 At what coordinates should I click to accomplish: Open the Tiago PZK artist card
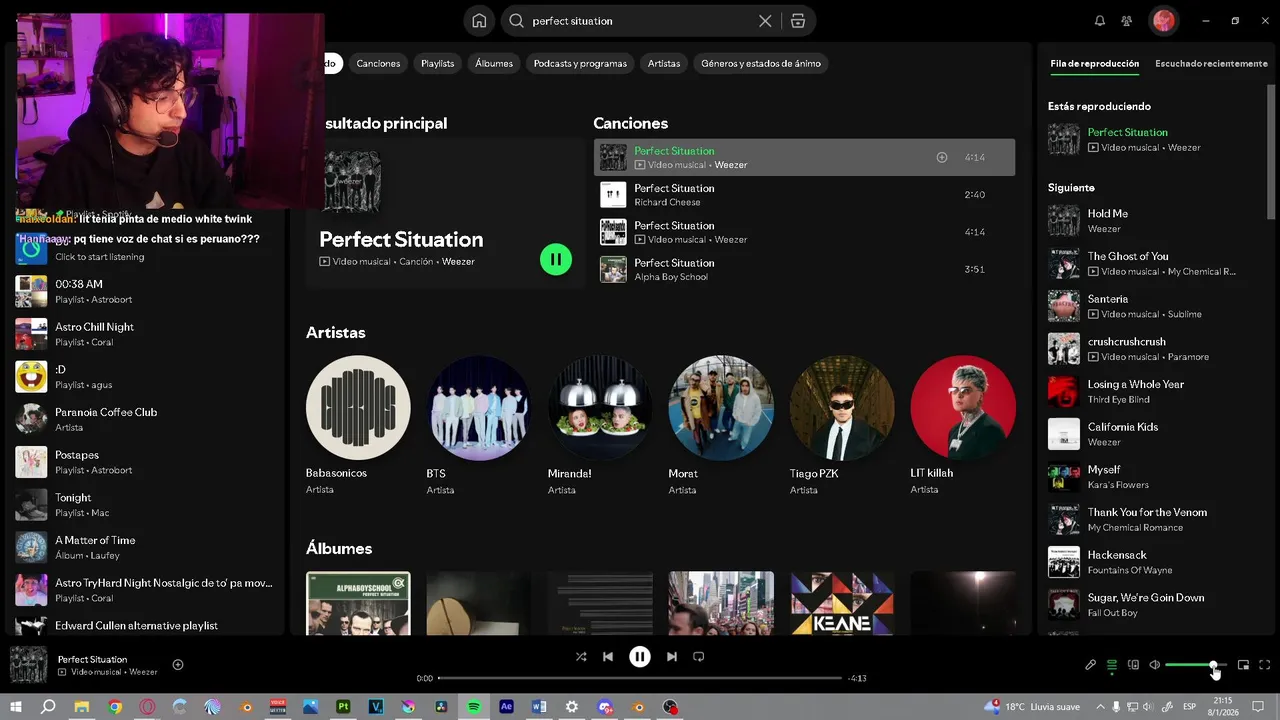tap(842, 426)
